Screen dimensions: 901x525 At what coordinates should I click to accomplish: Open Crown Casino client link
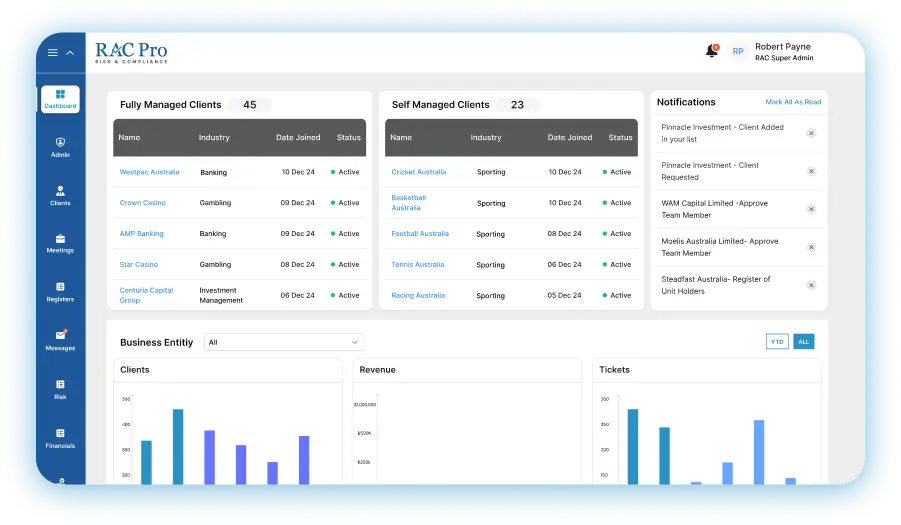(x=143, y=203)
